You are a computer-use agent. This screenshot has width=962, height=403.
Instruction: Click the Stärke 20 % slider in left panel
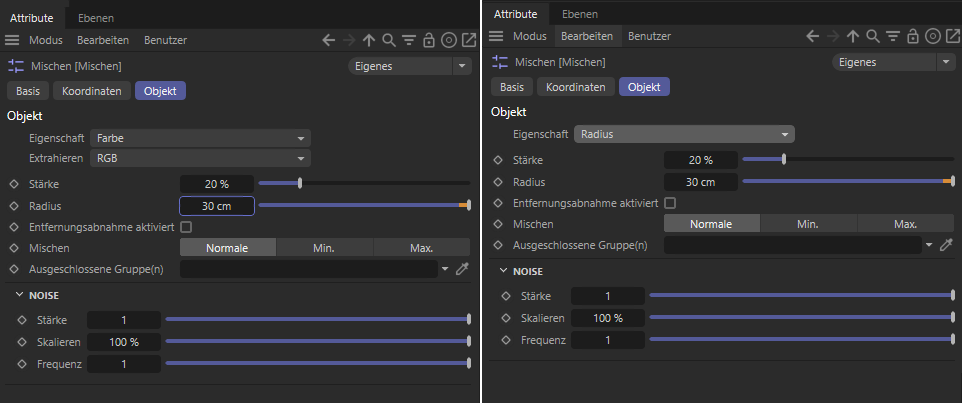point(364,183)
